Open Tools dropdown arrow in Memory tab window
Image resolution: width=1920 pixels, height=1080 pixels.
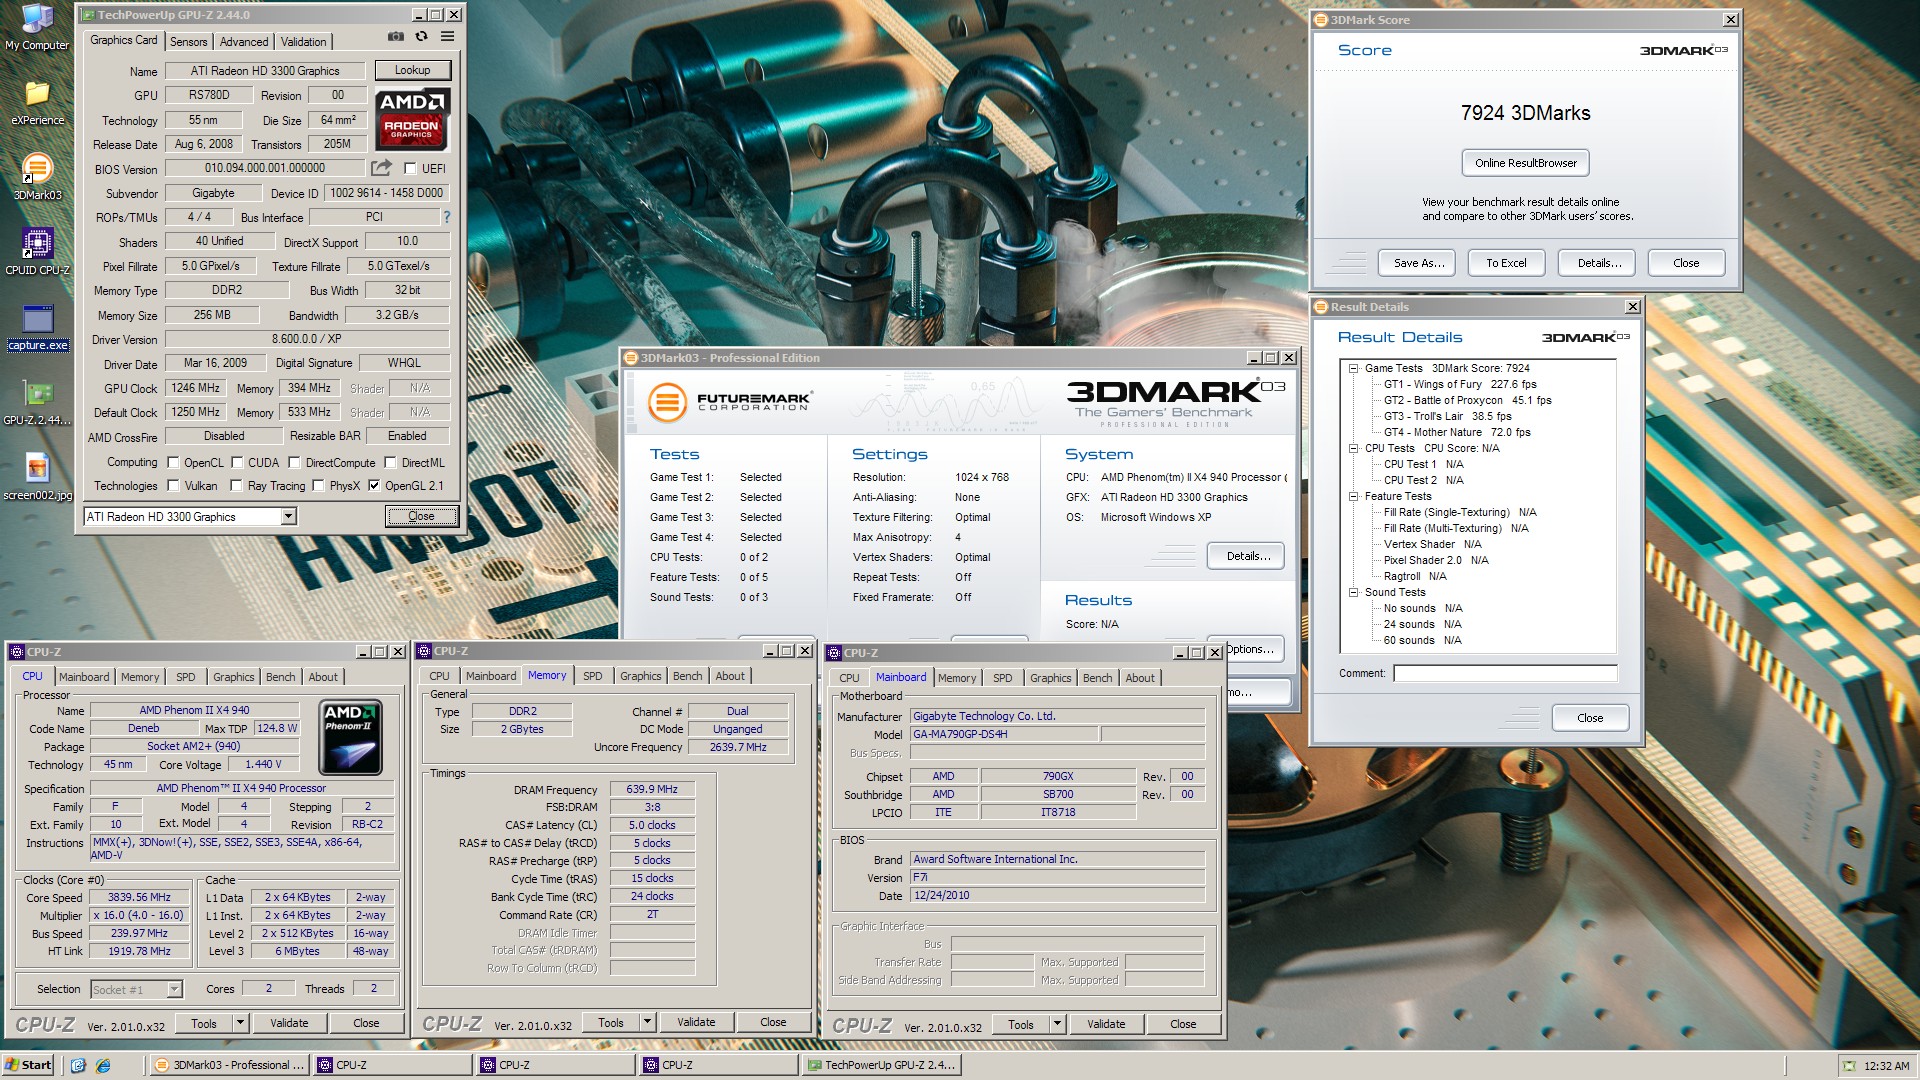648,1022
